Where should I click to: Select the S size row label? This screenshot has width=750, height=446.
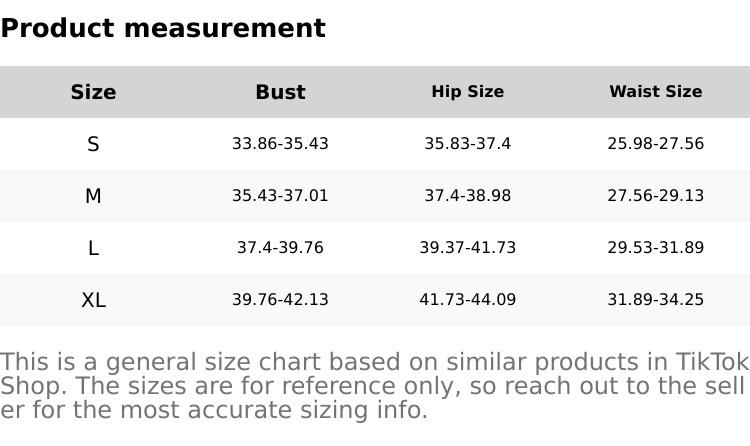tap(93, 144)
